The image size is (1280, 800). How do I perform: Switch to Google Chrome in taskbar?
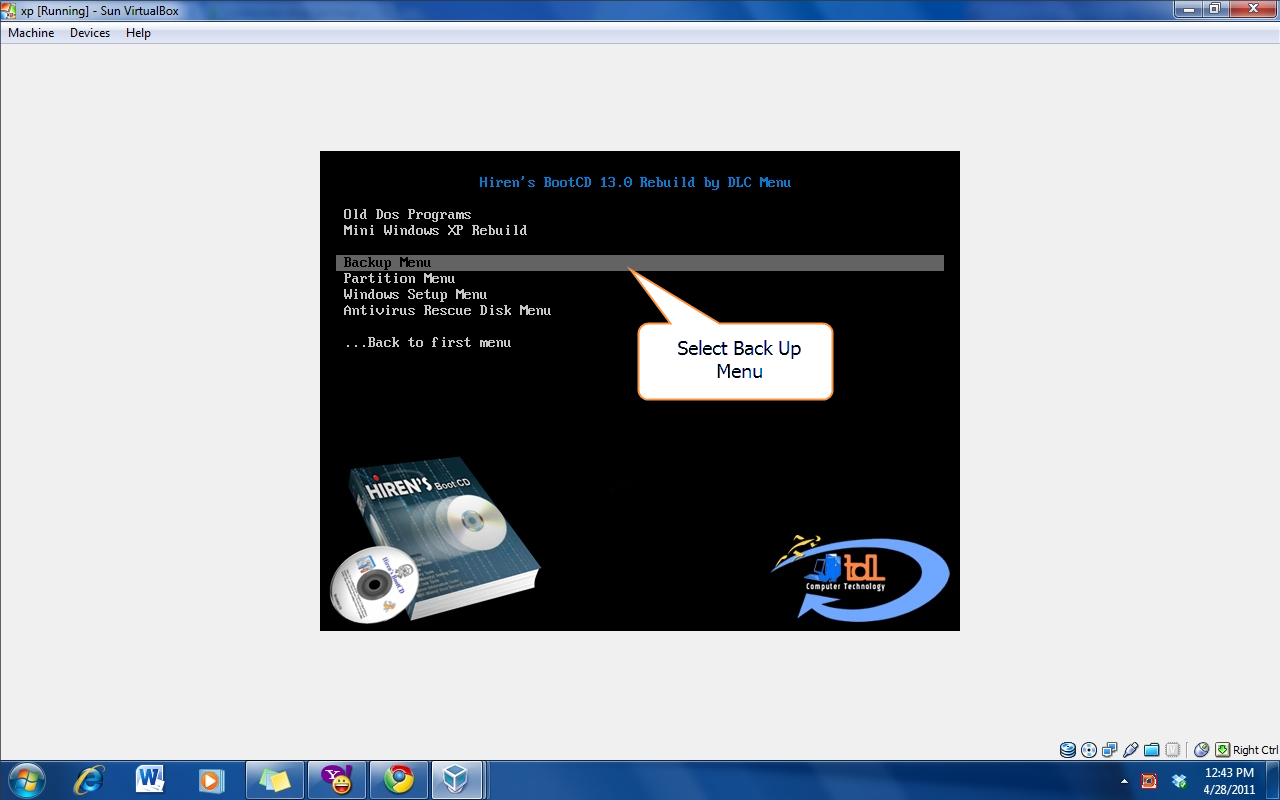398,779
